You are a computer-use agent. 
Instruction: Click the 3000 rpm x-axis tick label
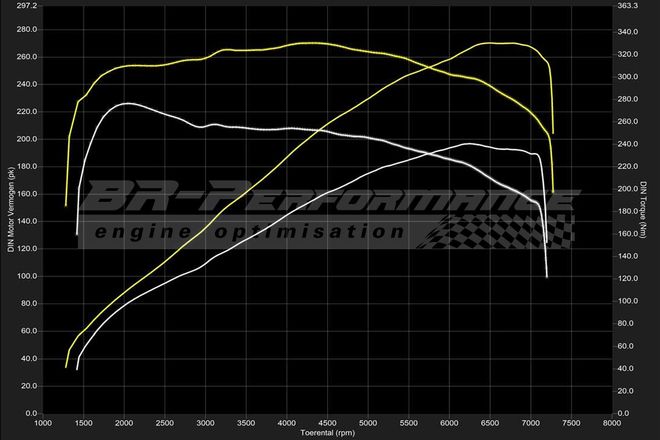click(206, 423)
